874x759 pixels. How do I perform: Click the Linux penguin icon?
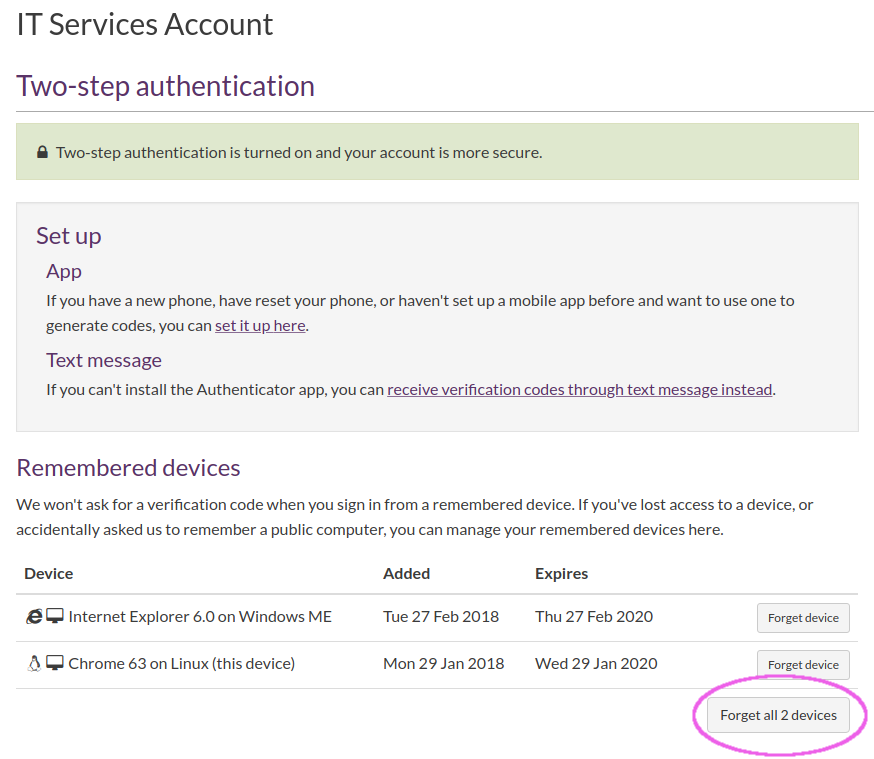(34, 664)
